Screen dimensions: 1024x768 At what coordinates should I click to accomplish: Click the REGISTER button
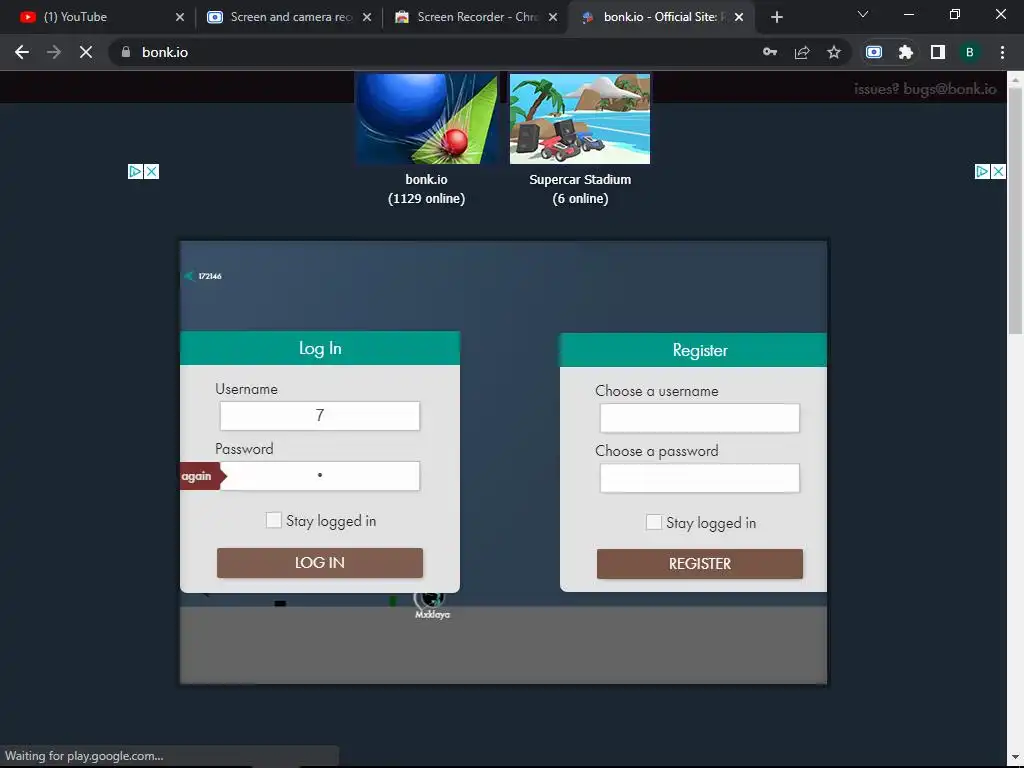699,564
